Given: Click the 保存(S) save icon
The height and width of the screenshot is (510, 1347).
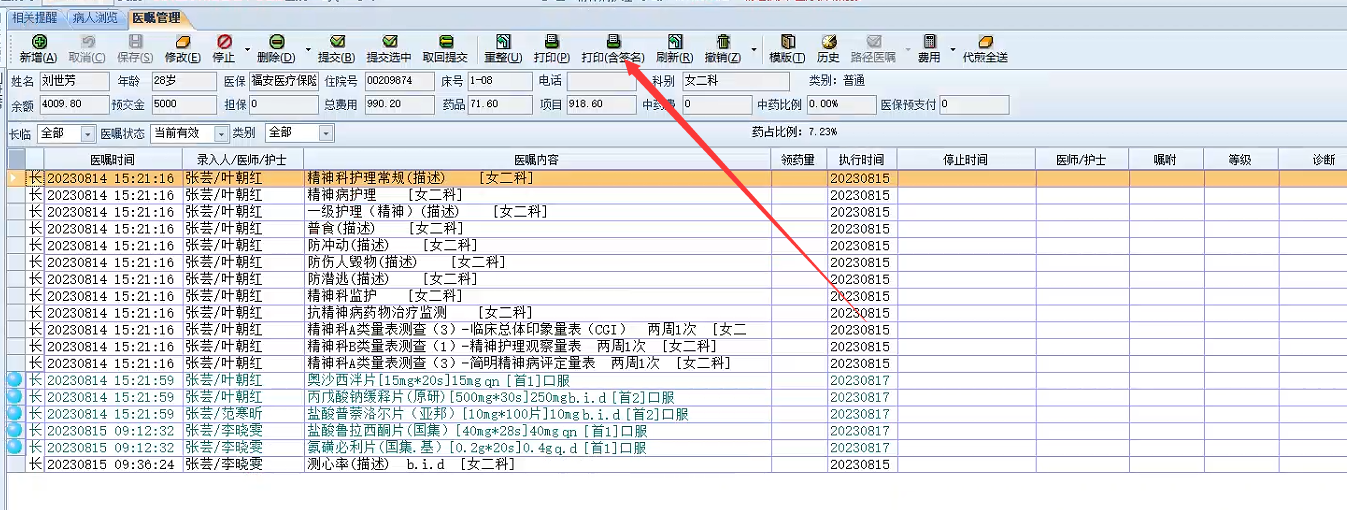Looking at the screenshot, I should [135, 42].
